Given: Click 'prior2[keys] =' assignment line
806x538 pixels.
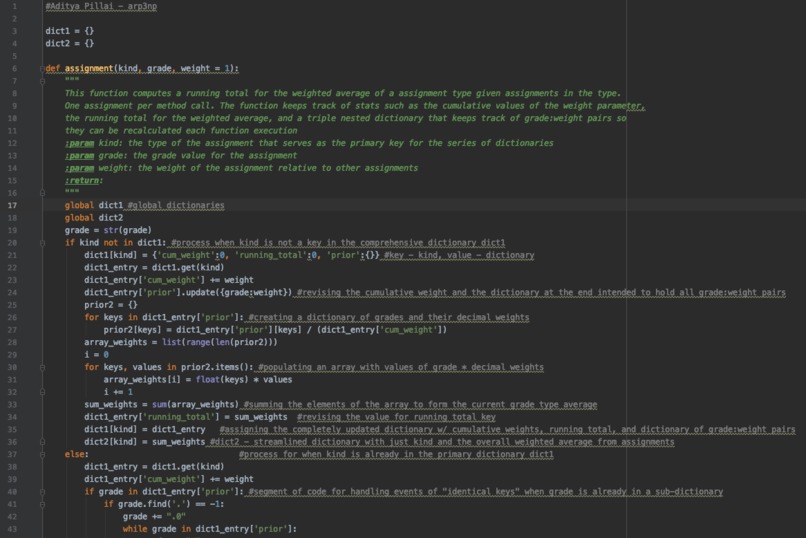Looking at the screenshot, I should coord(275,330).
